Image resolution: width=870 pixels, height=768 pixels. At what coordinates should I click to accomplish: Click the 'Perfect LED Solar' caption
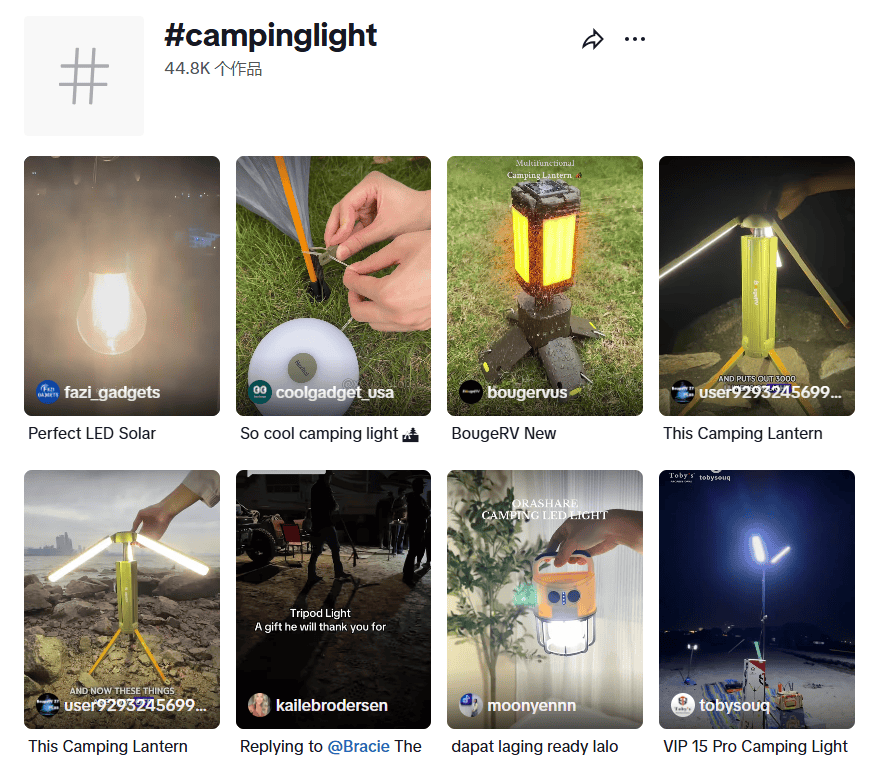pyautogui.click(x=92, y=434)
